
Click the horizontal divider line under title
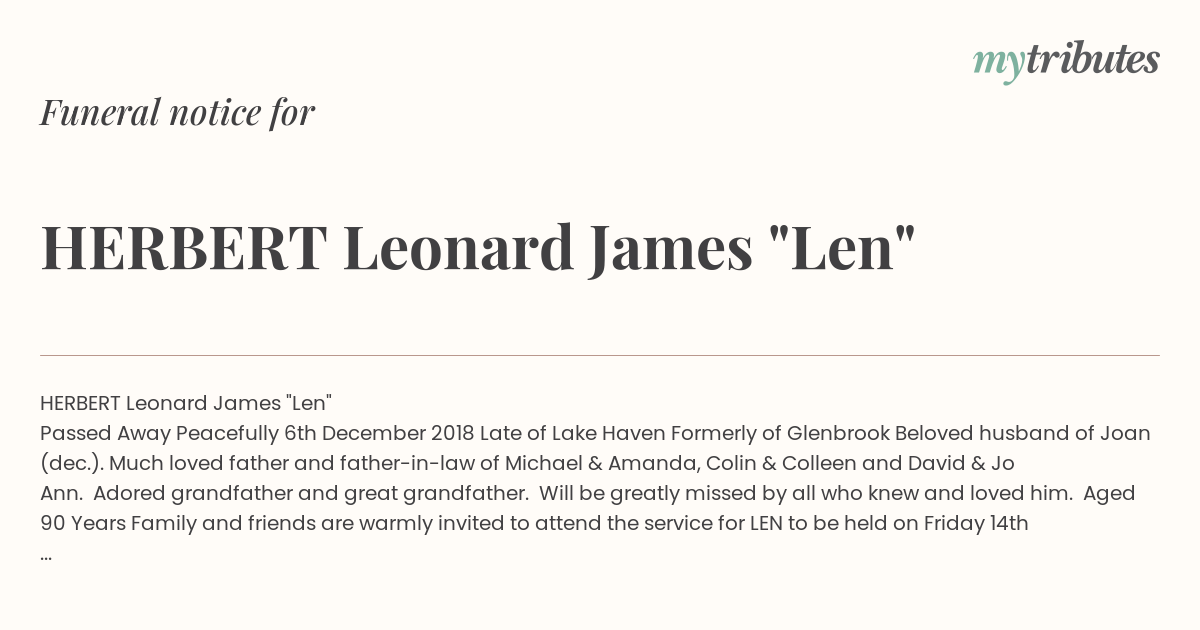tap(600, 355)
